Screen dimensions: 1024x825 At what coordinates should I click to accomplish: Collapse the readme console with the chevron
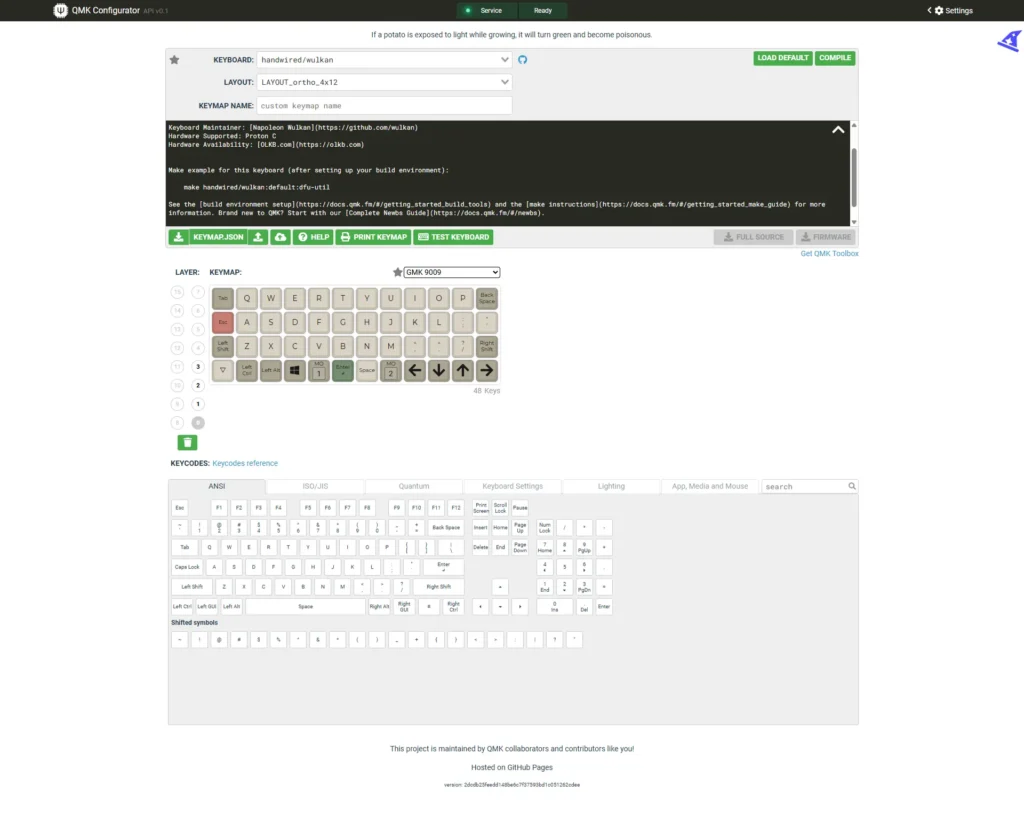coord(838,130)
